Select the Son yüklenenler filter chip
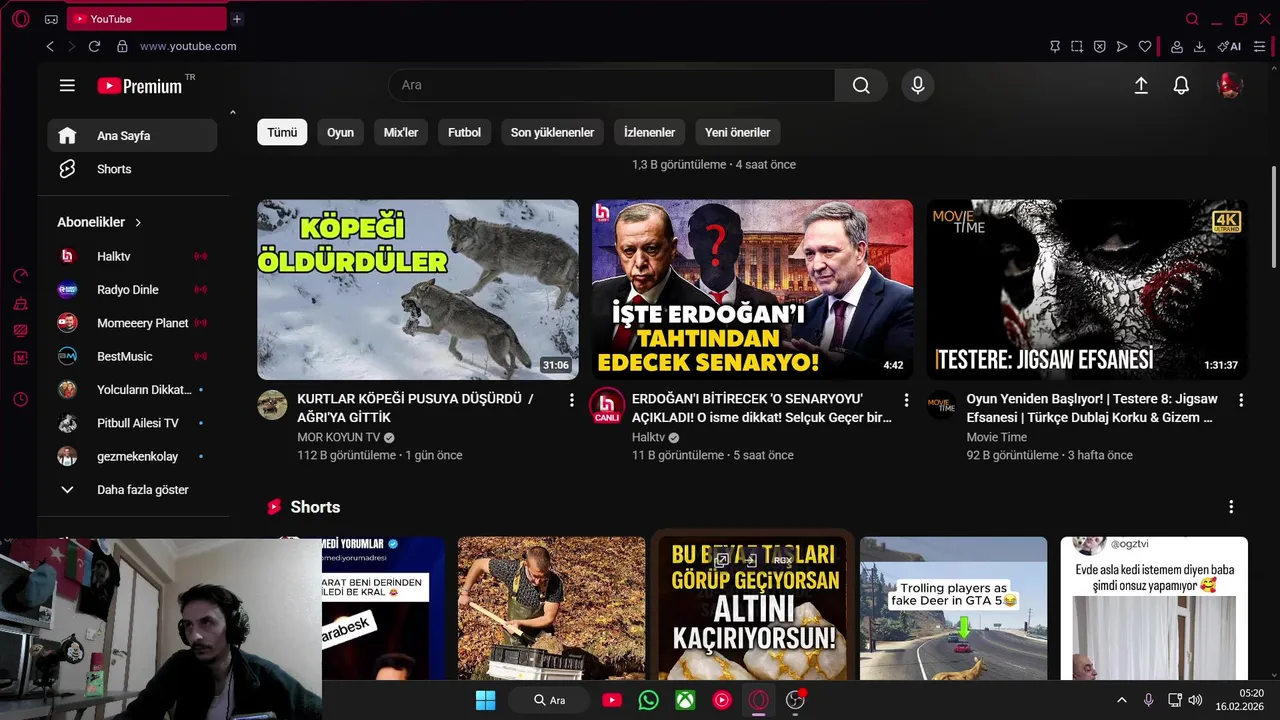Viewport: 1280px width, 720px height. (x=552, y=132)
